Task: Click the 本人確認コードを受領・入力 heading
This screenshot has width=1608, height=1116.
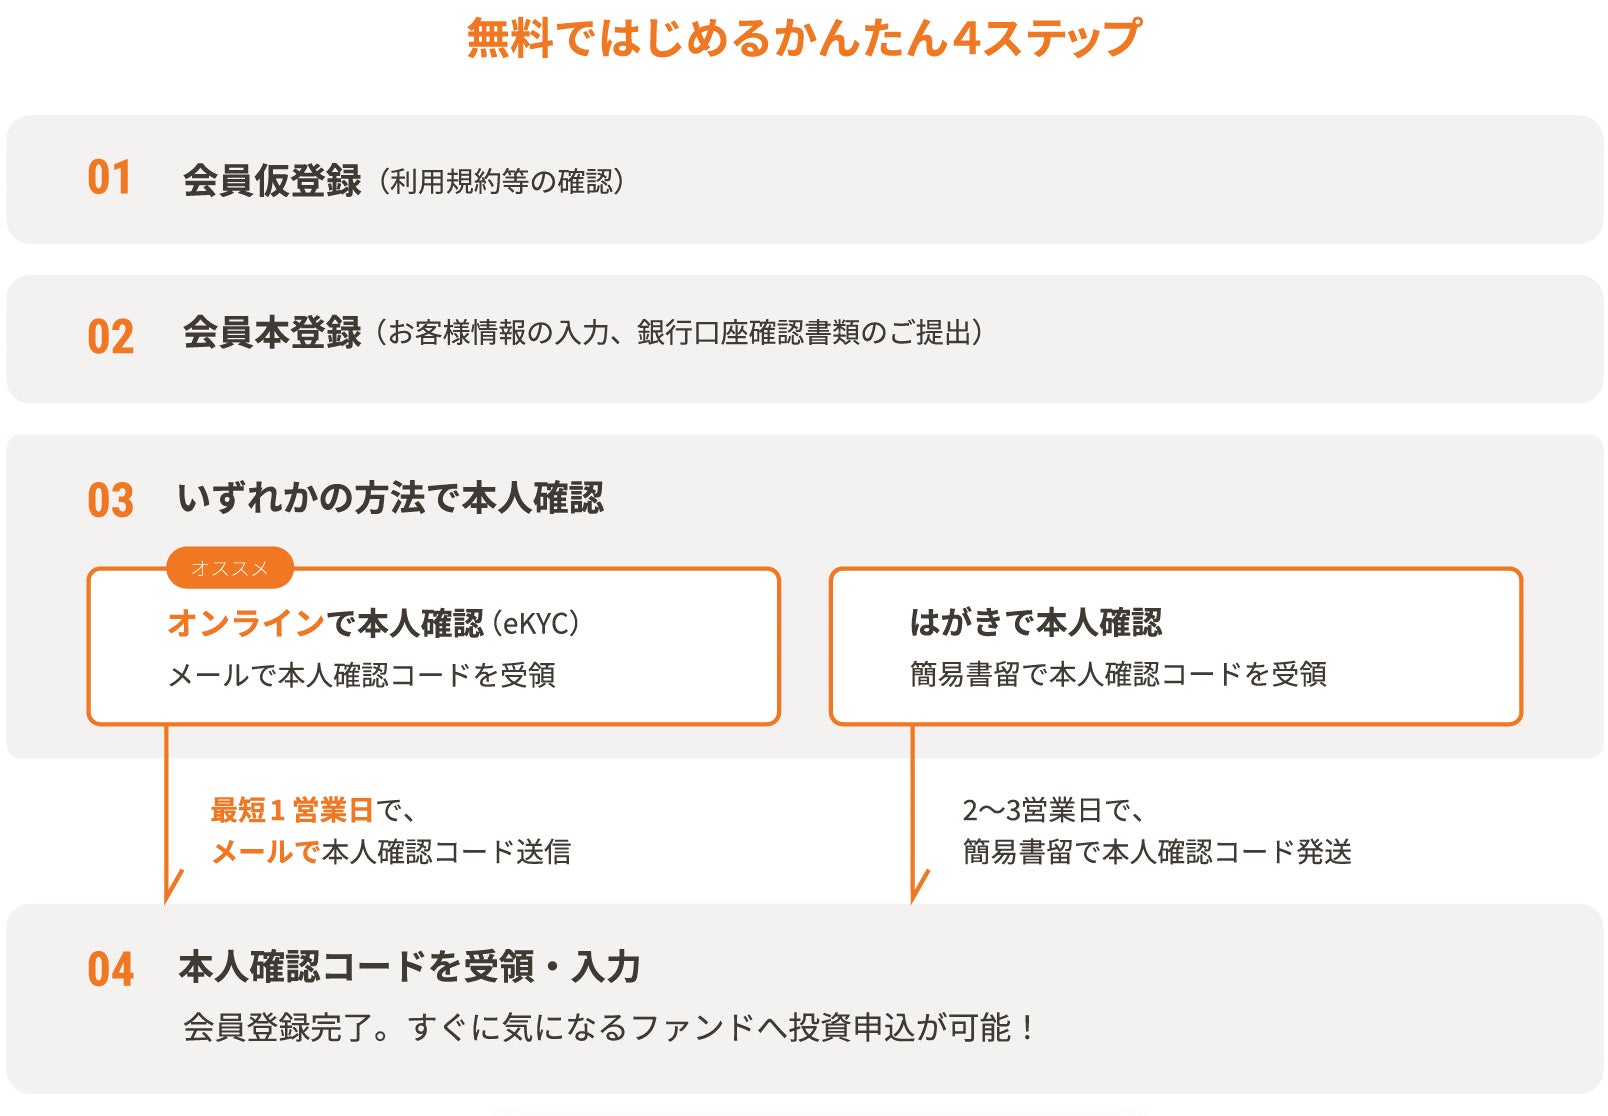Action: [410, 967]
